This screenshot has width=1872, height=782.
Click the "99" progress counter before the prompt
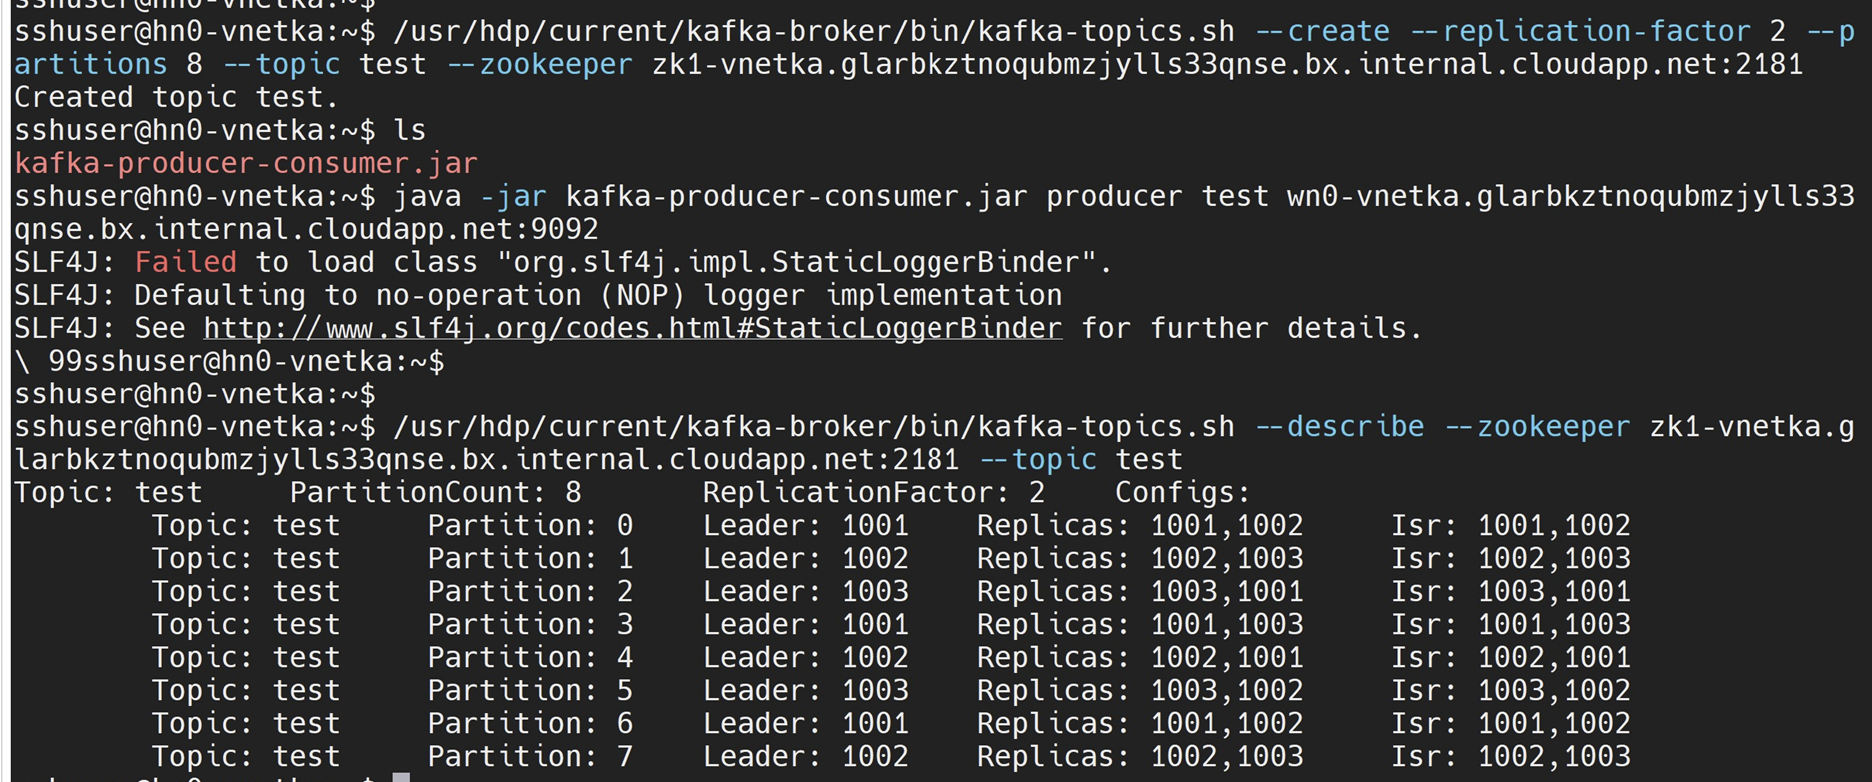tap(65, 361)
